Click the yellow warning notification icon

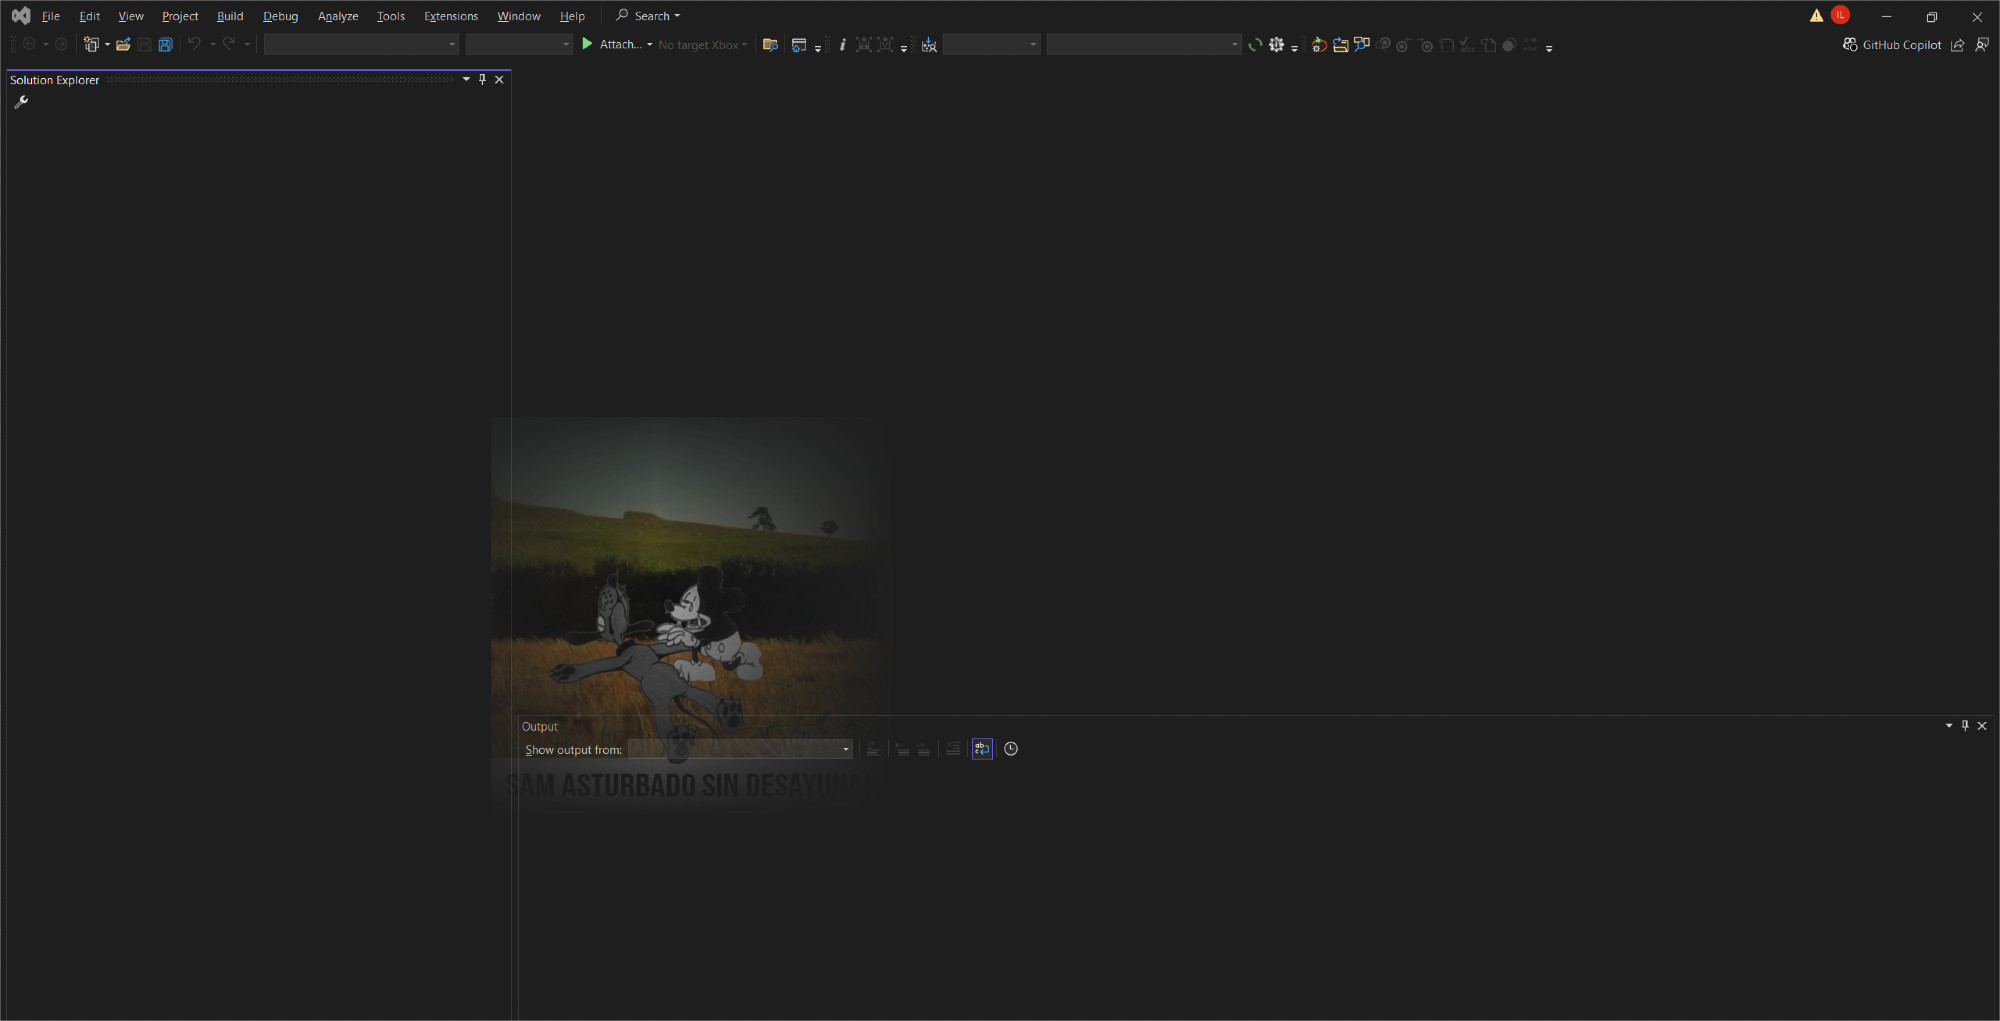tap(1816, 15)
